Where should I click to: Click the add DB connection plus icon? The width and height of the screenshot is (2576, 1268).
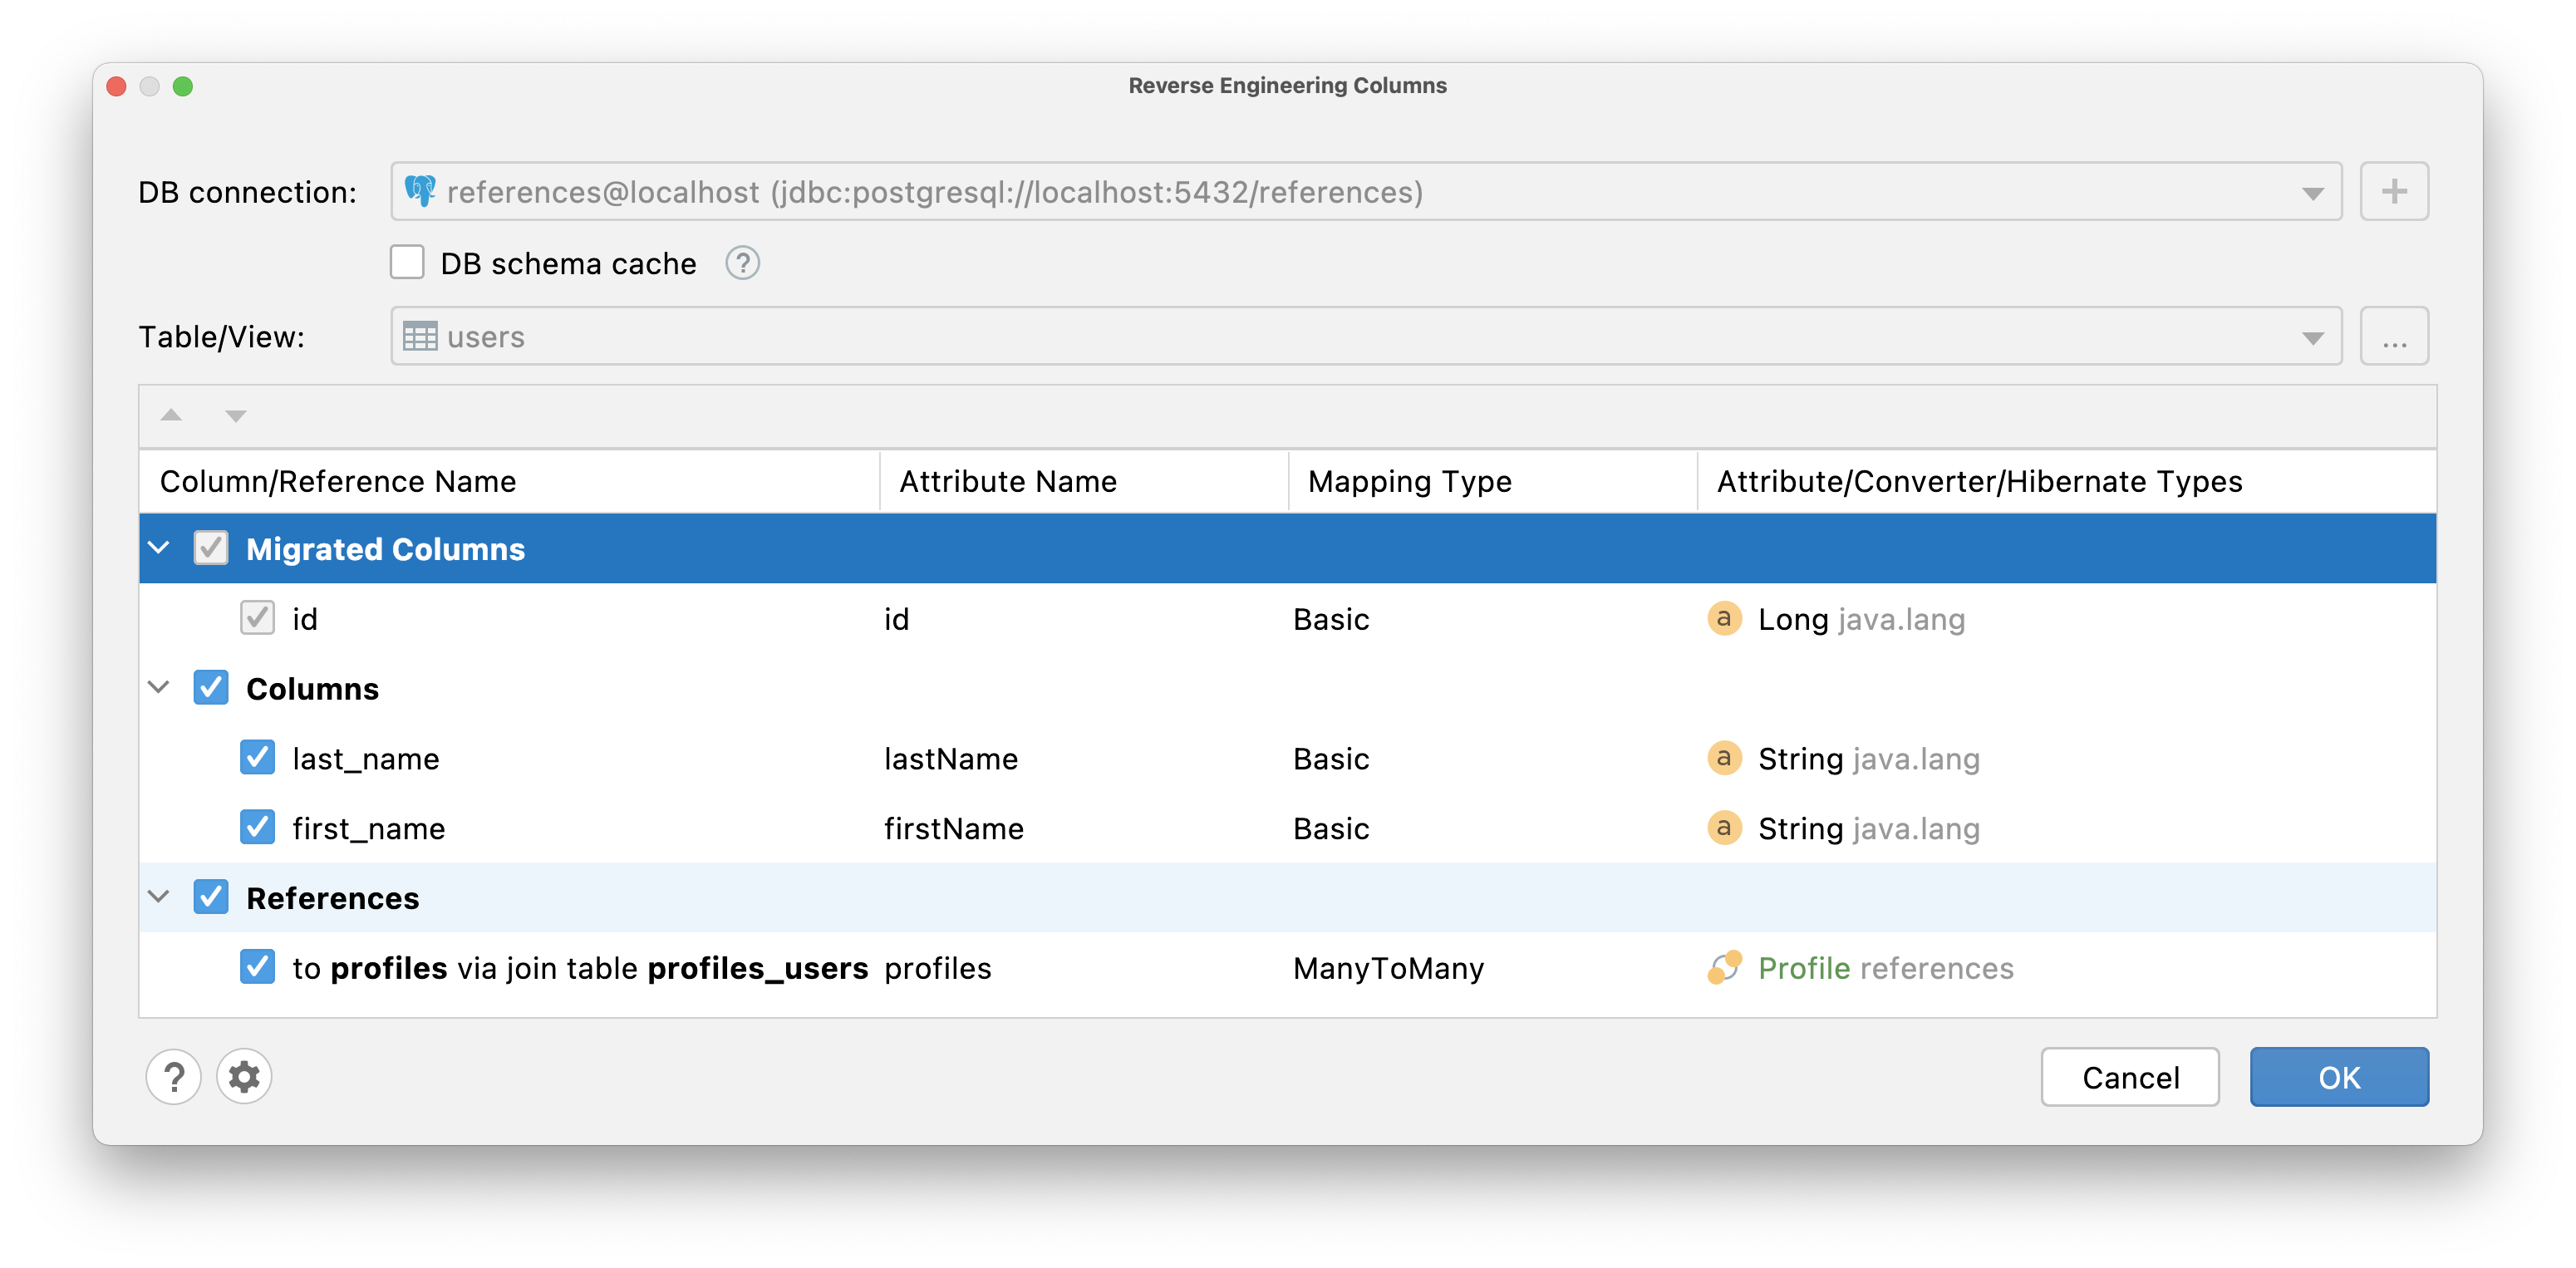(2393, 191)
